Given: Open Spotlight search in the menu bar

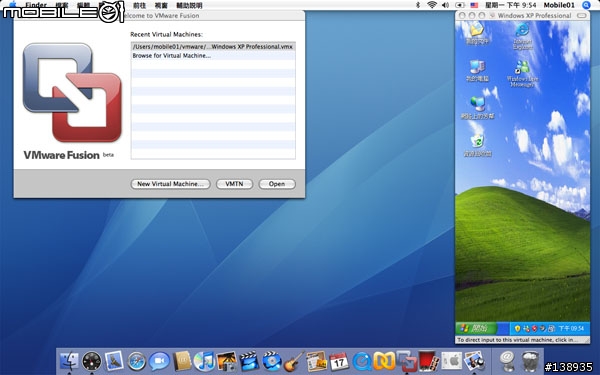Looking at the screenshot, I should click(586, 5).
